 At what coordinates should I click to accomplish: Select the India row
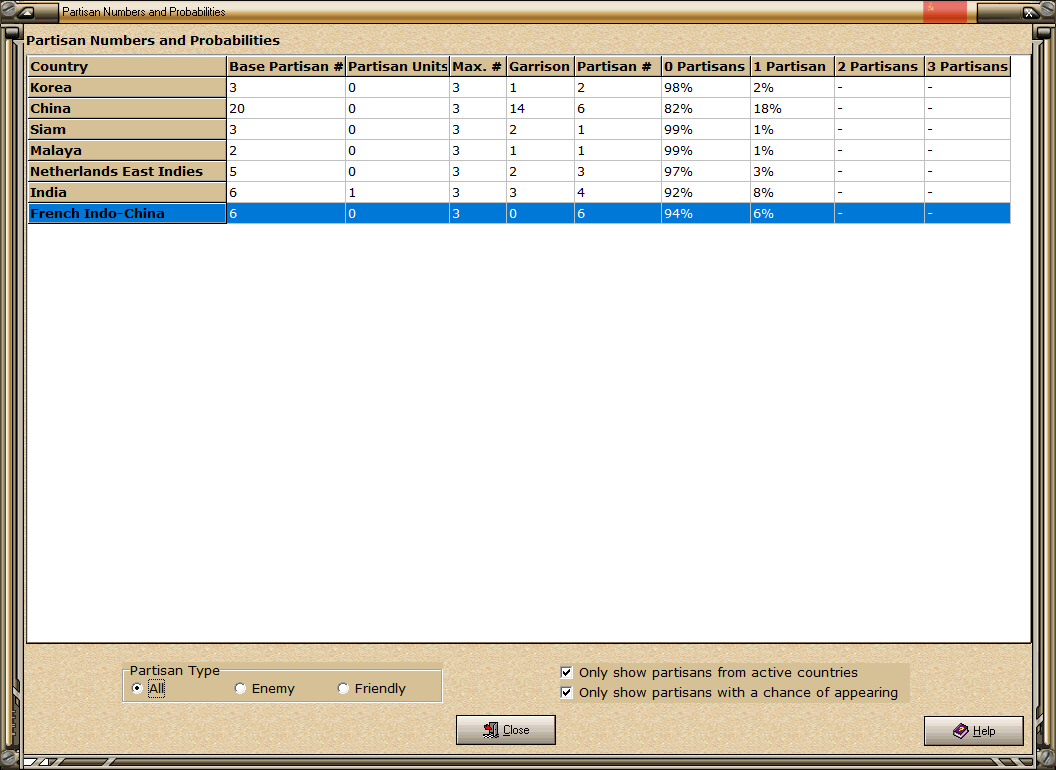pyautogui.click(x=519, y=192)
